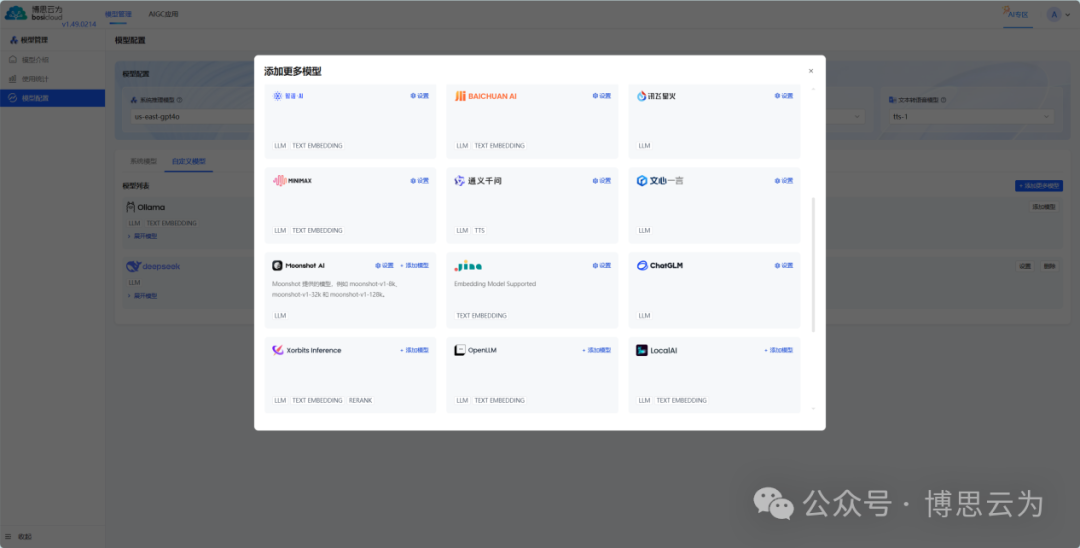
Task: Switch to 模型管理 top tab
Action: coord(118,14)
